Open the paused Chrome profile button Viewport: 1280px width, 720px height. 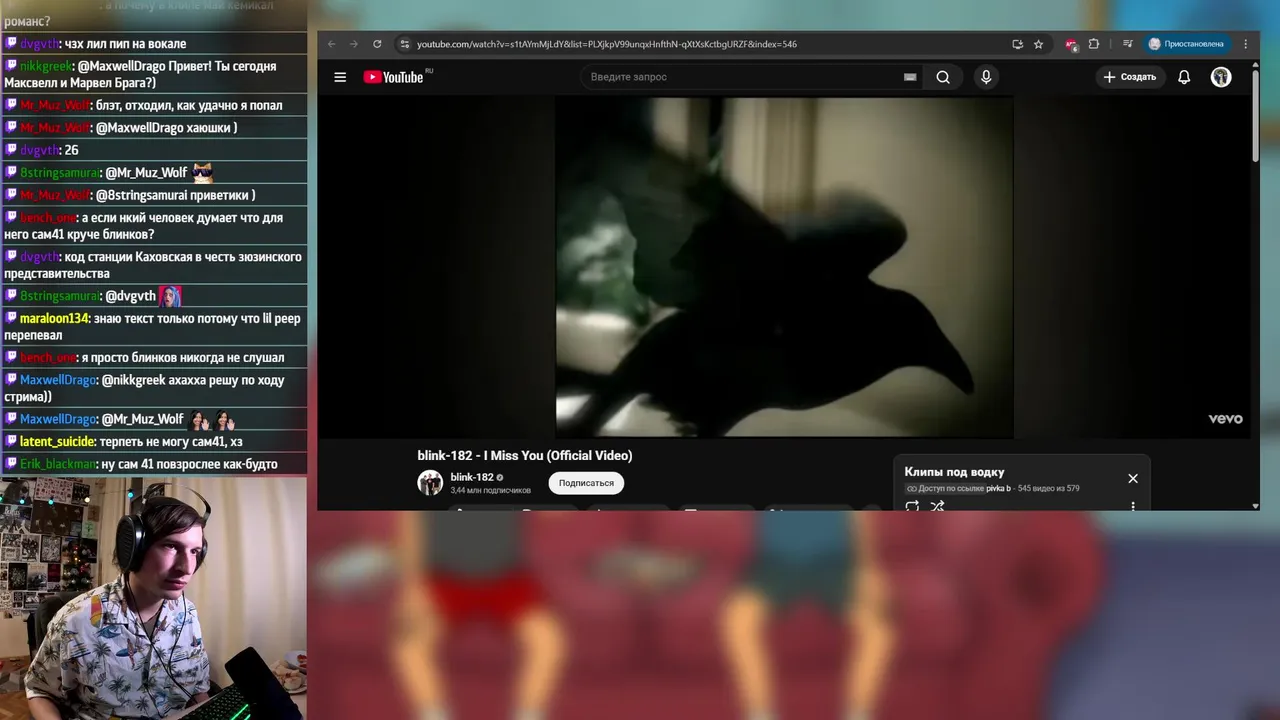[x=1187, y=44]
